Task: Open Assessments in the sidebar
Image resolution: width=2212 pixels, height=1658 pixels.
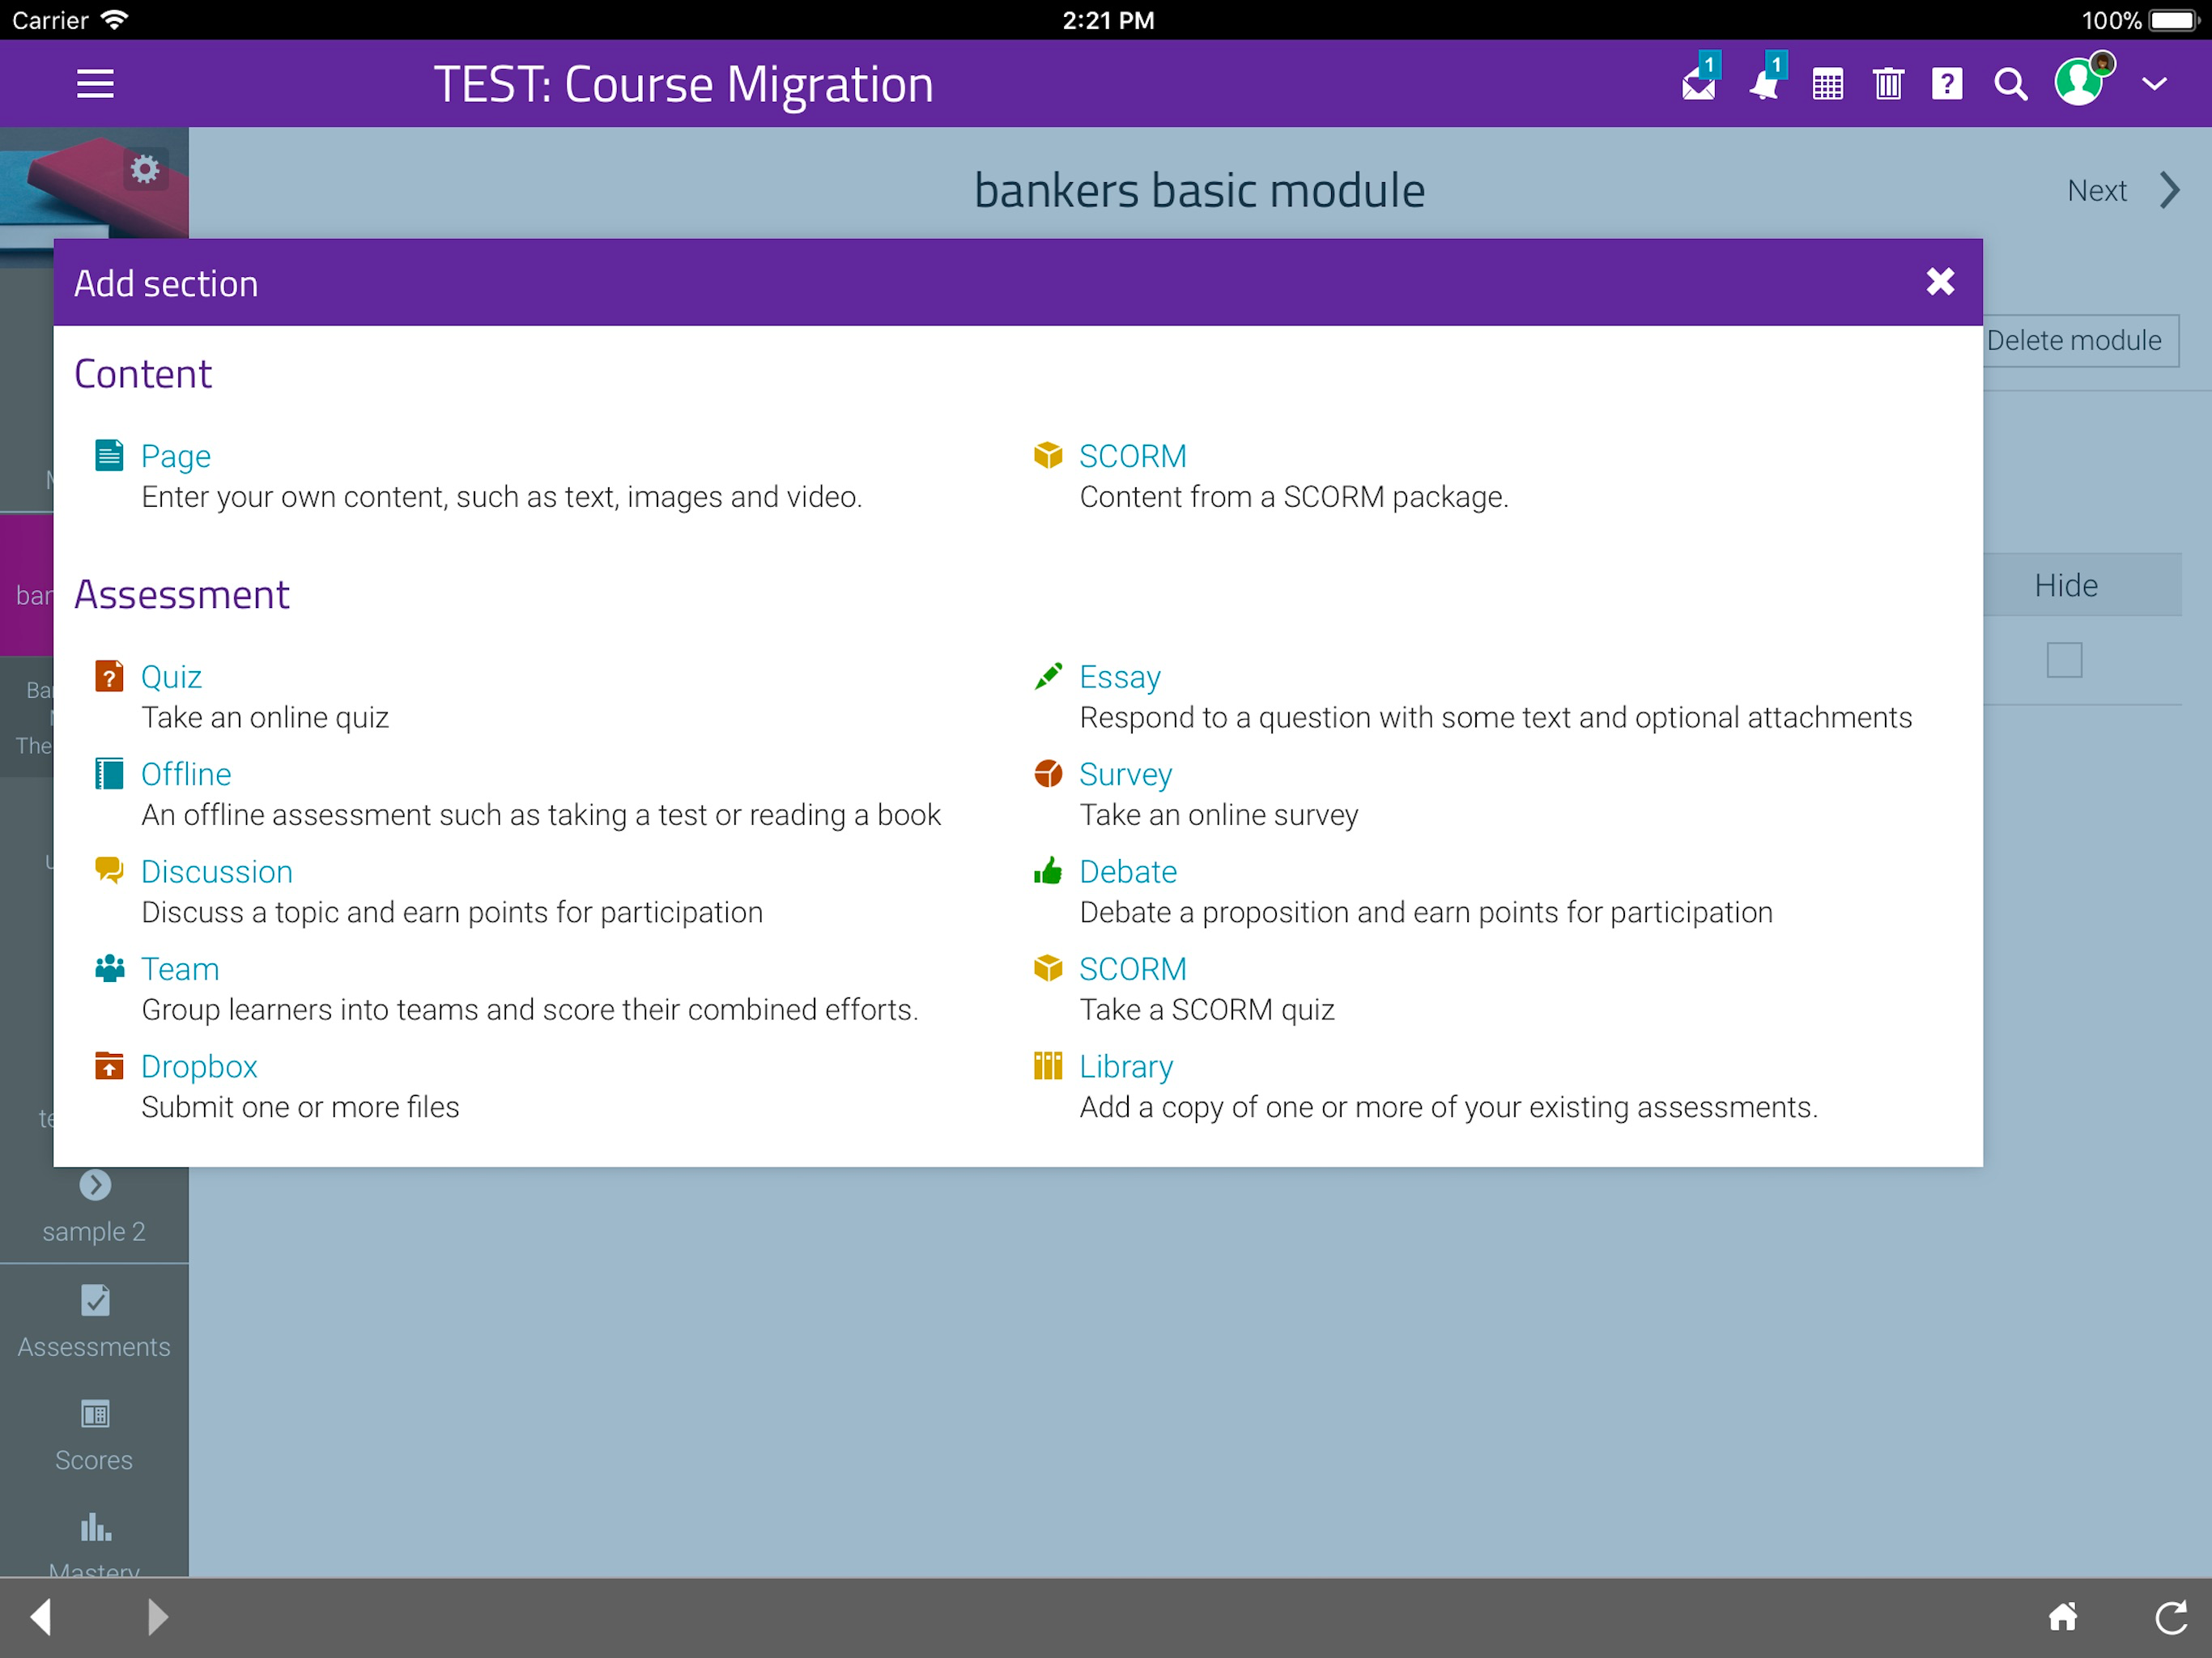Action: click(94, 1322)
